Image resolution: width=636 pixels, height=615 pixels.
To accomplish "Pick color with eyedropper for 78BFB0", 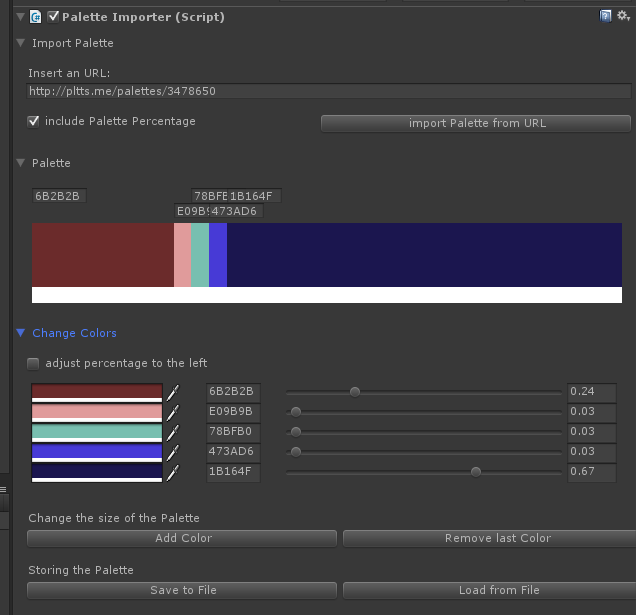I will pos(173,432).
